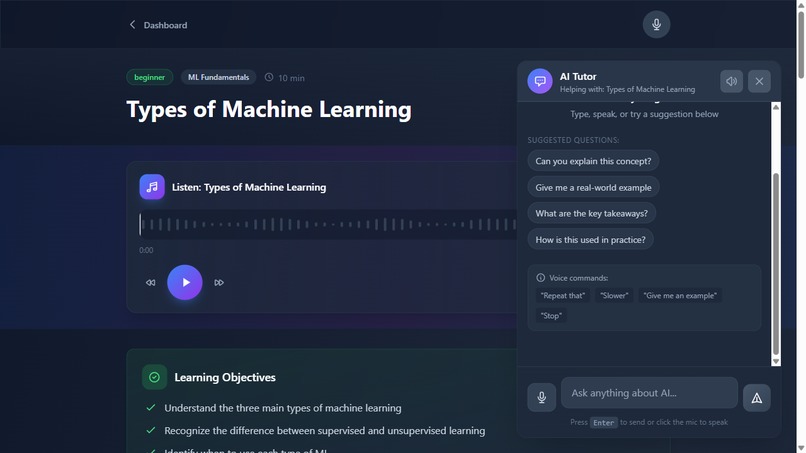Click the 'SUGGESTED QUESTIONS:' label
The image size is (806, 453).
(x=573, y=140)
